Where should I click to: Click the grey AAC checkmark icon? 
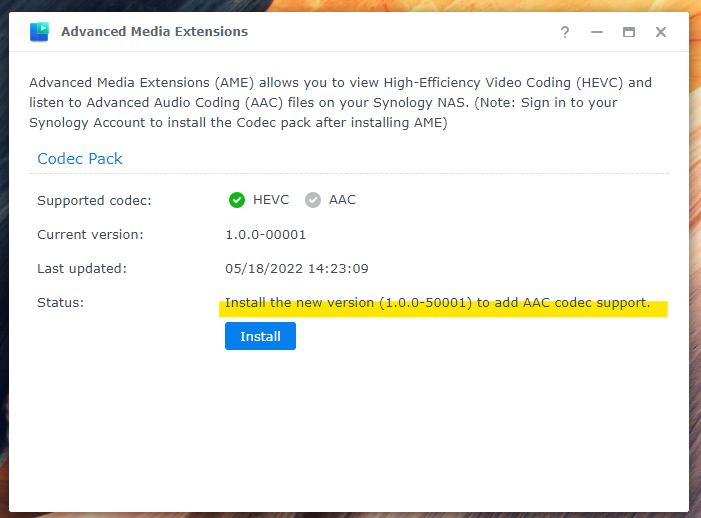tap(313, 200)
